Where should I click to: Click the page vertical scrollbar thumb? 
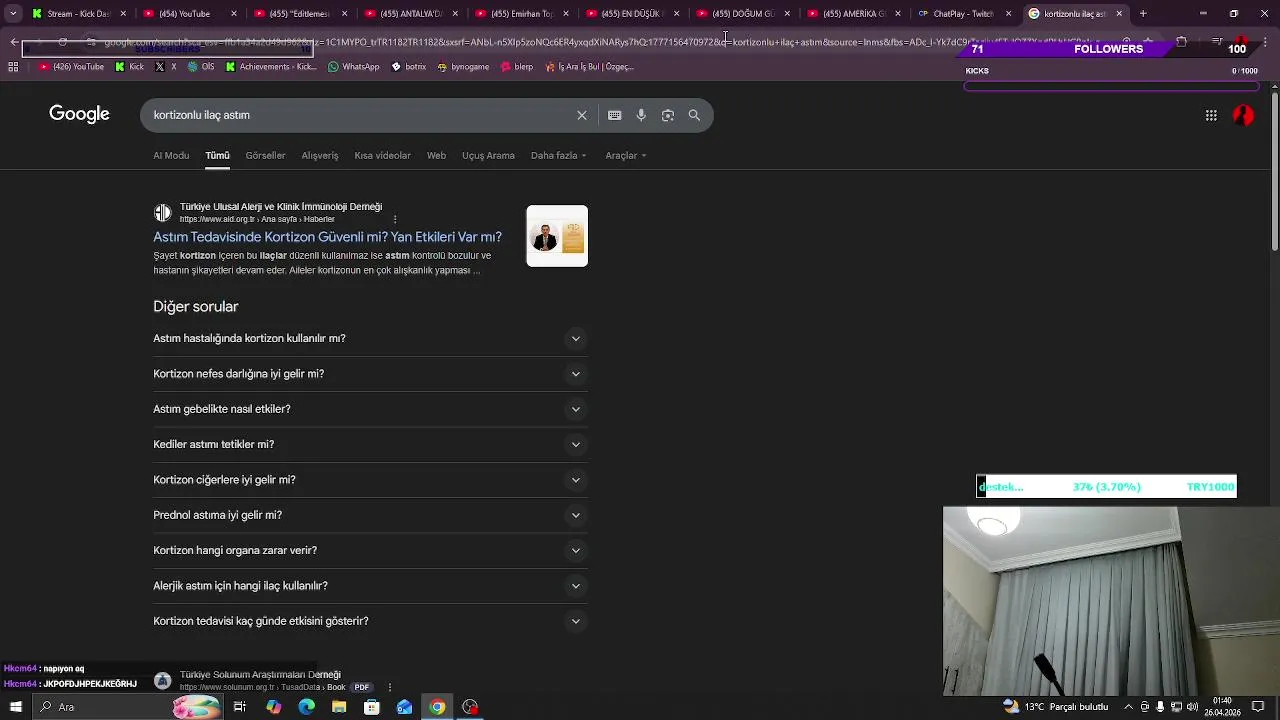[x=1275, y=170]
